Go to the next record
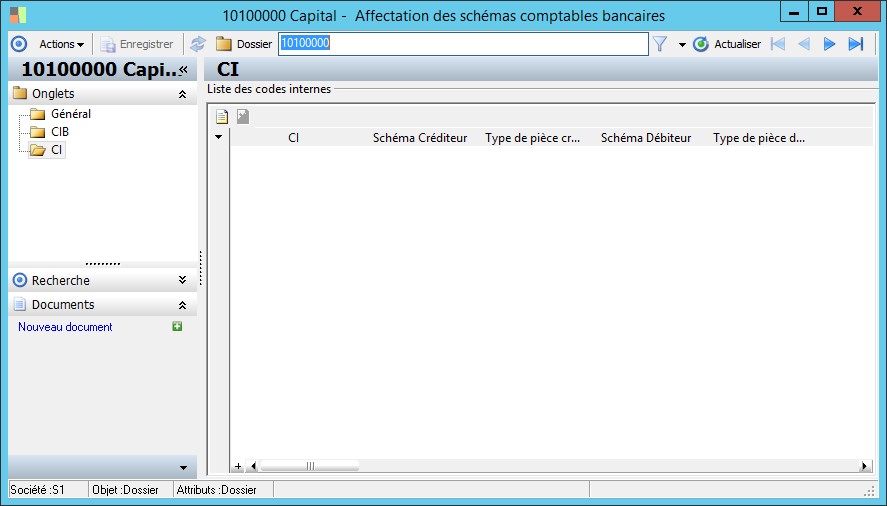 click(829, 44)
